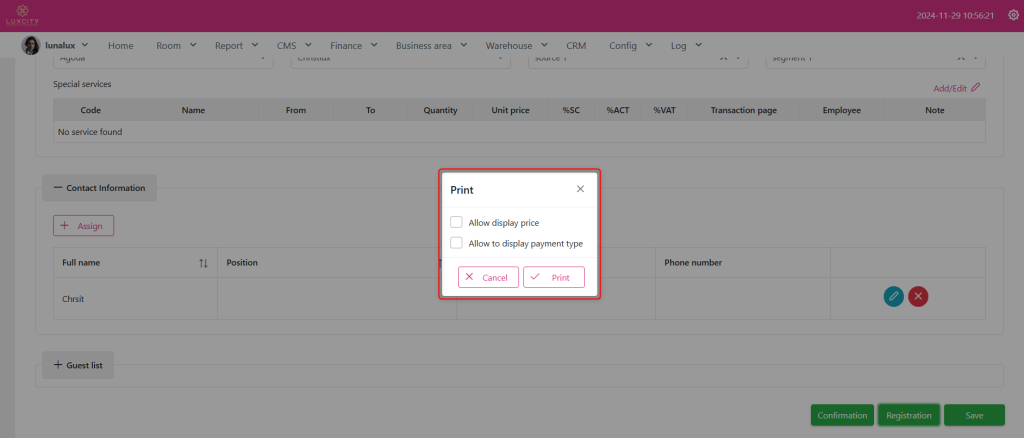Image resolution: width=1024 pixels, height=438 pixels.
Task: Click the settings gear icon
Action: (x=1012, y=16)
